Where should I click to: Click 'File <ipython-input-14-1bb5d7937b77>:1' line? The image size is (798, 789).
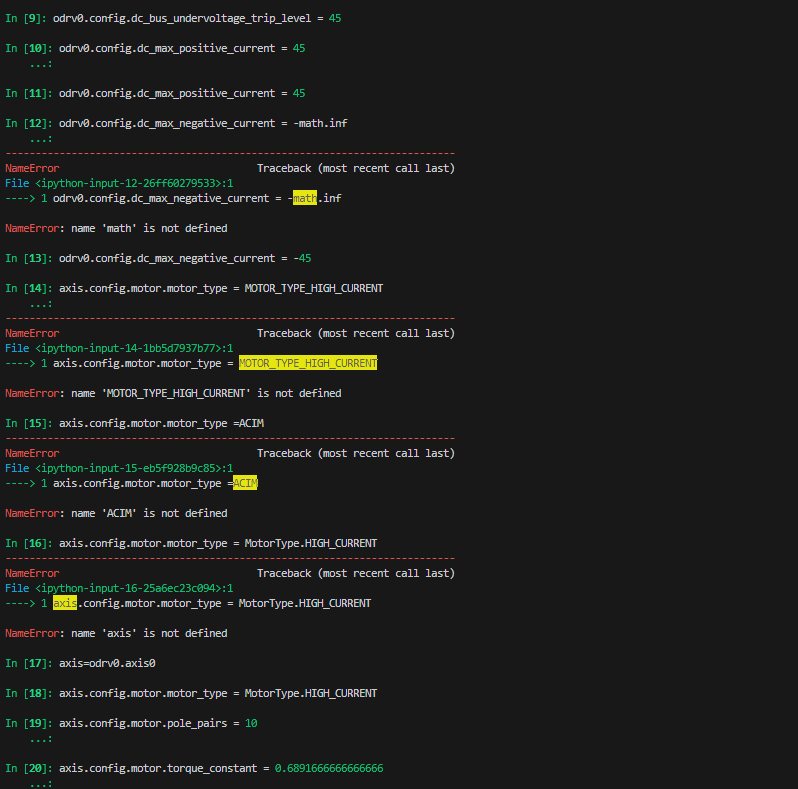point(119,348)
